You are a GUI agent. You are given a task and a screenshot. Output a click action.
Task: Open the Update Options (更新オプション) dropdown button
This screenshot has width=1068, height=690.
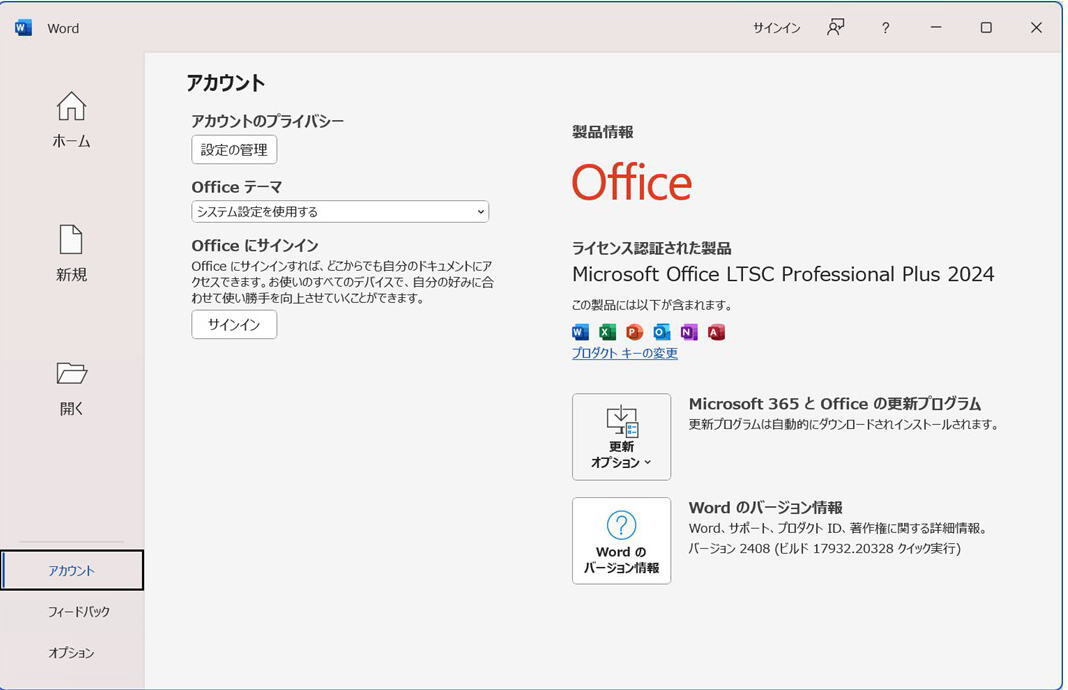point(621,437)
